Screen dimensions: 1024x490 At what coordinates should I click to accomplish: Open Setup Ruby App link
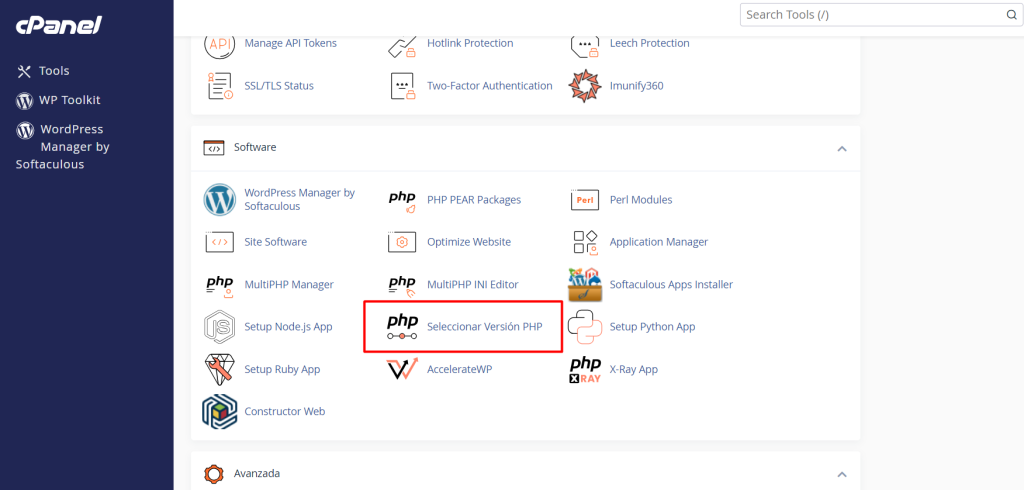tap(282, 369)
